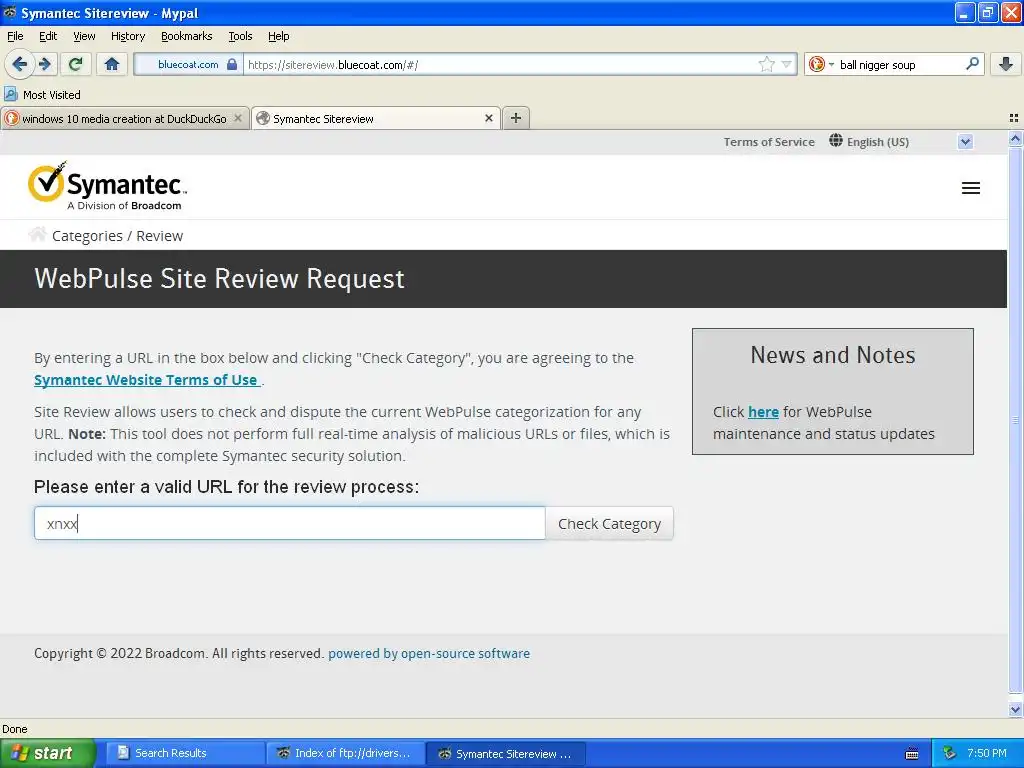Open the Bookmarks menu
The width and height of the screenshot is (1024, 768).
click(186, 36)
